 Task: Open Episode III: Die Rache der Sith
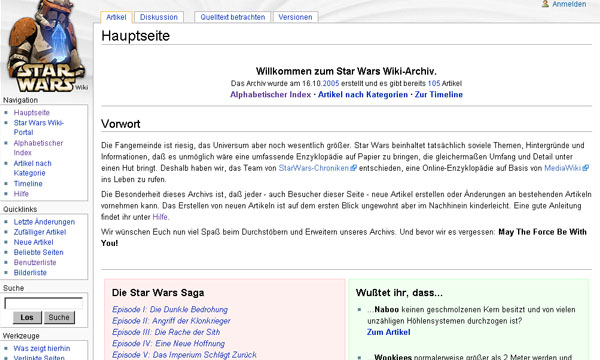pos(166,332)
